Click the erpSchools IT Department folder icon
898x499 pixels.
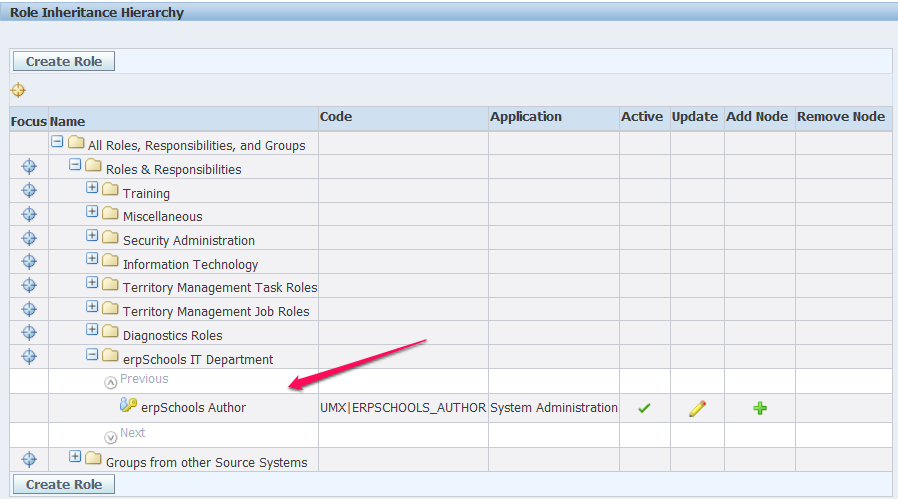coord(111,356)
